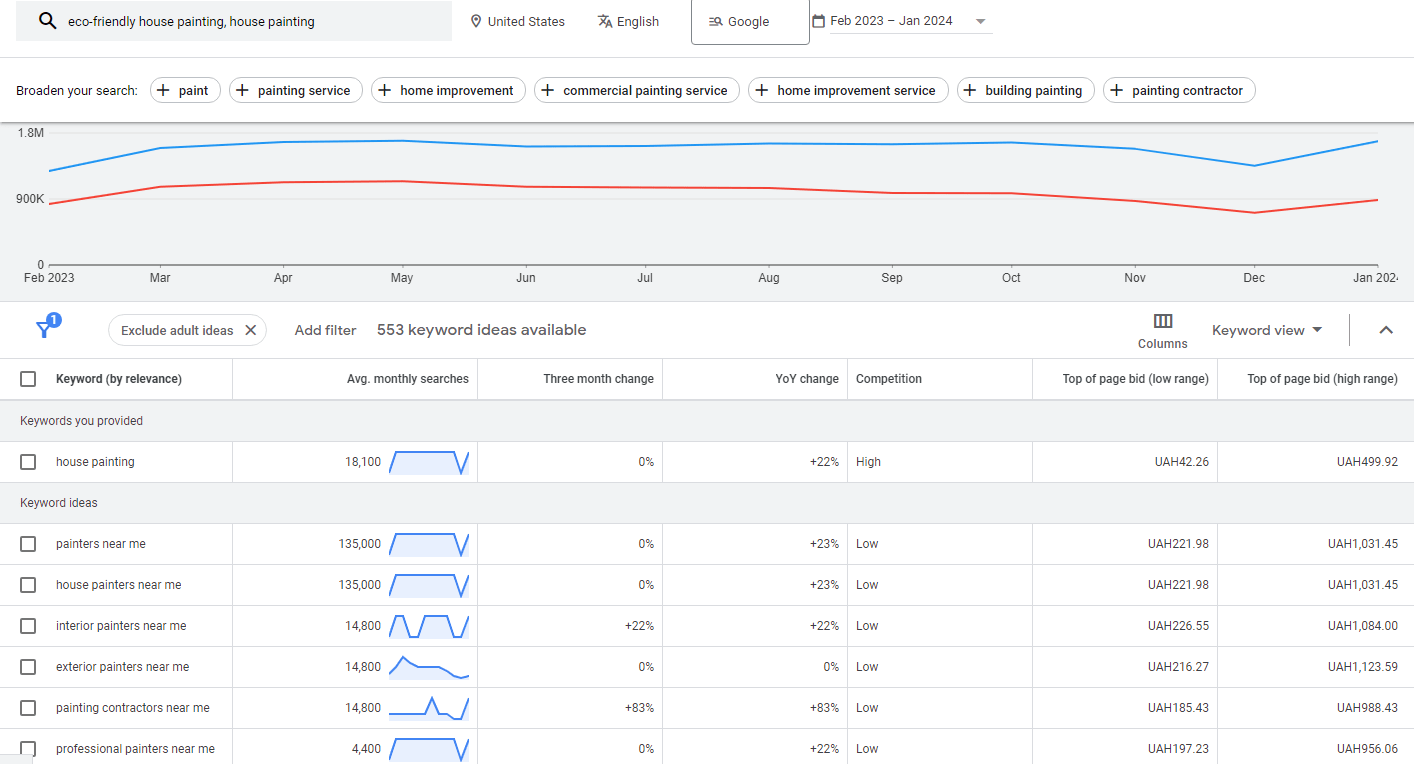
Task: Add the building painting chip
Action: point(1026,90)
